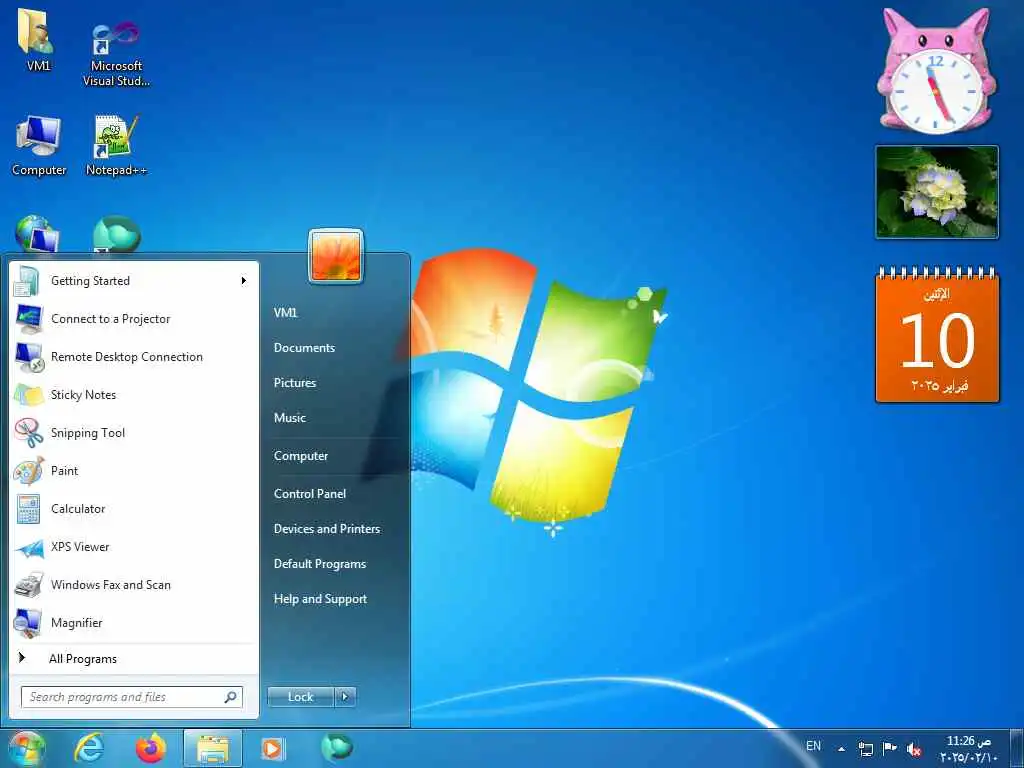Viewport: 1024px width, 768px height.
Task: Click the Paint palette icon
Action: [x=28, y=471]
